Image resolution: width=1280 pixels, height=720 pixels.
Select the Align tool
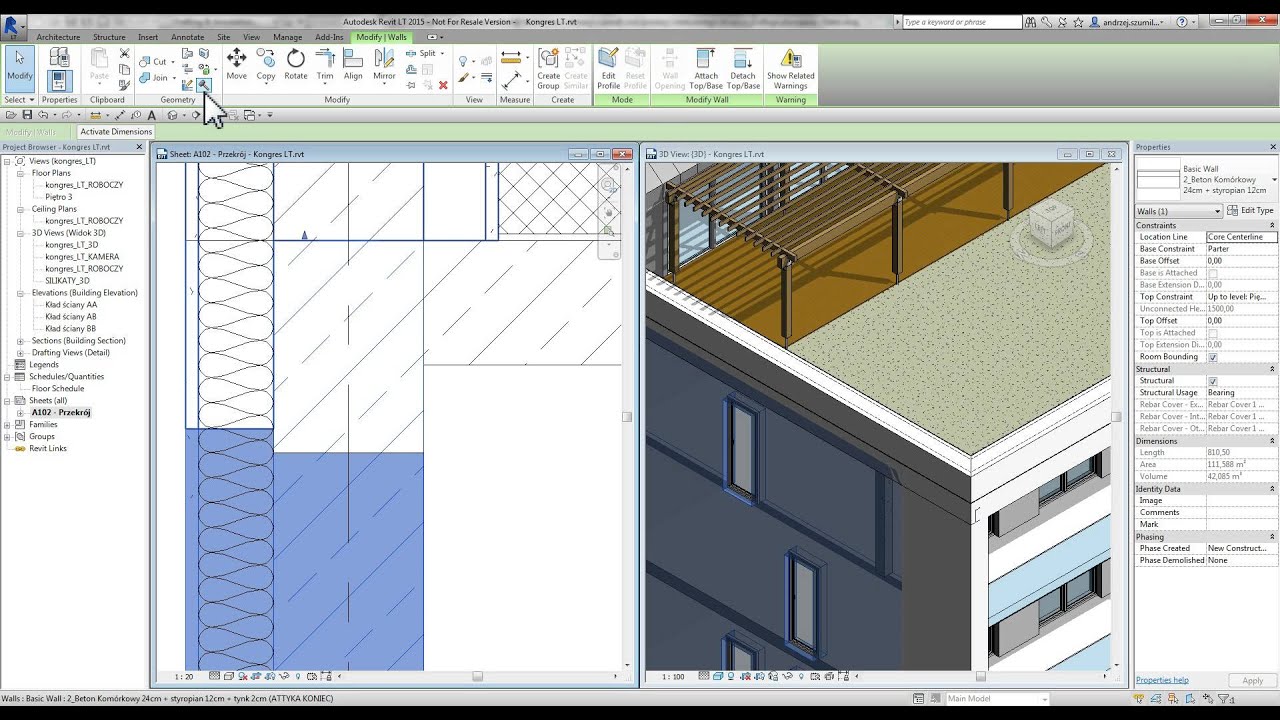coord(353,64)
